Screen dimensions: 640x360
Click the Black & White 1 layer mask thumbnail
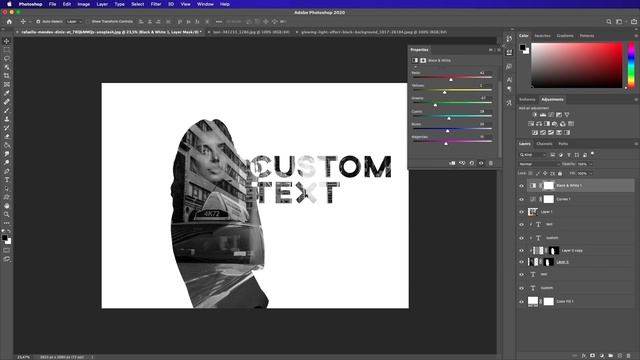point(549,186)
